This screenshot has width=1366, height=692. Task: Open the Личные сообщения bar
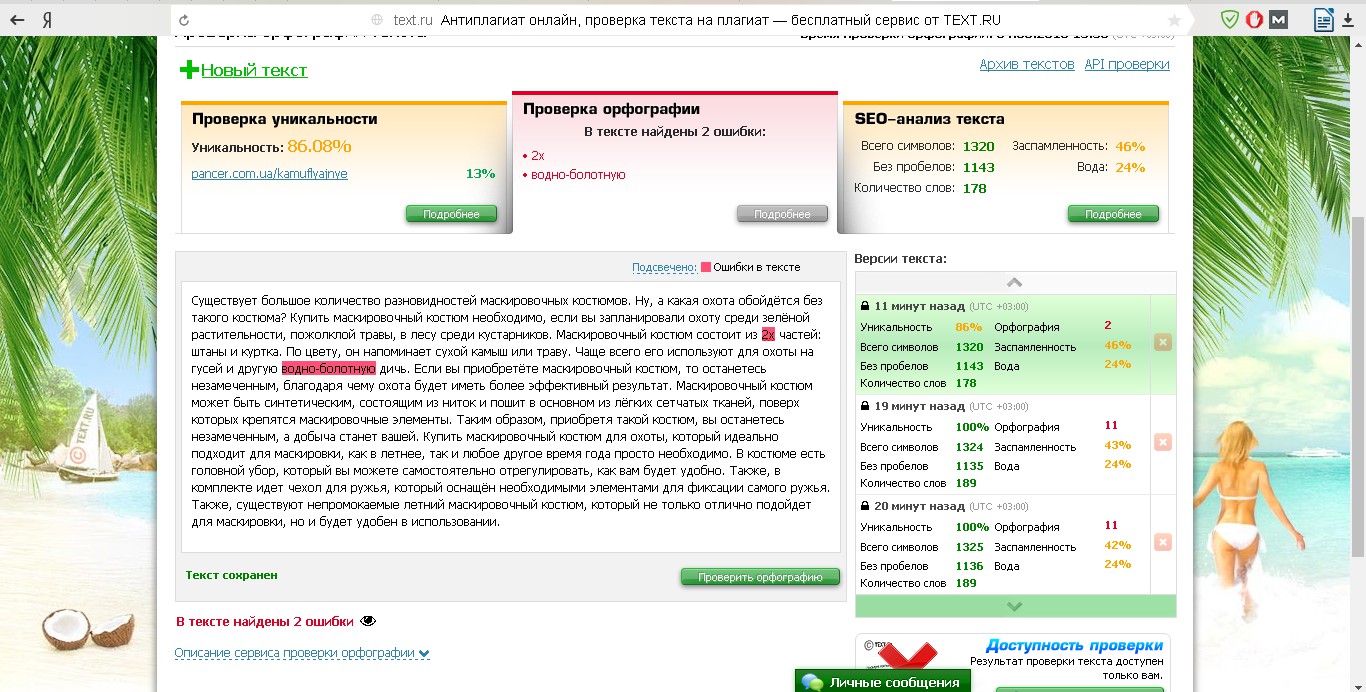883,682
